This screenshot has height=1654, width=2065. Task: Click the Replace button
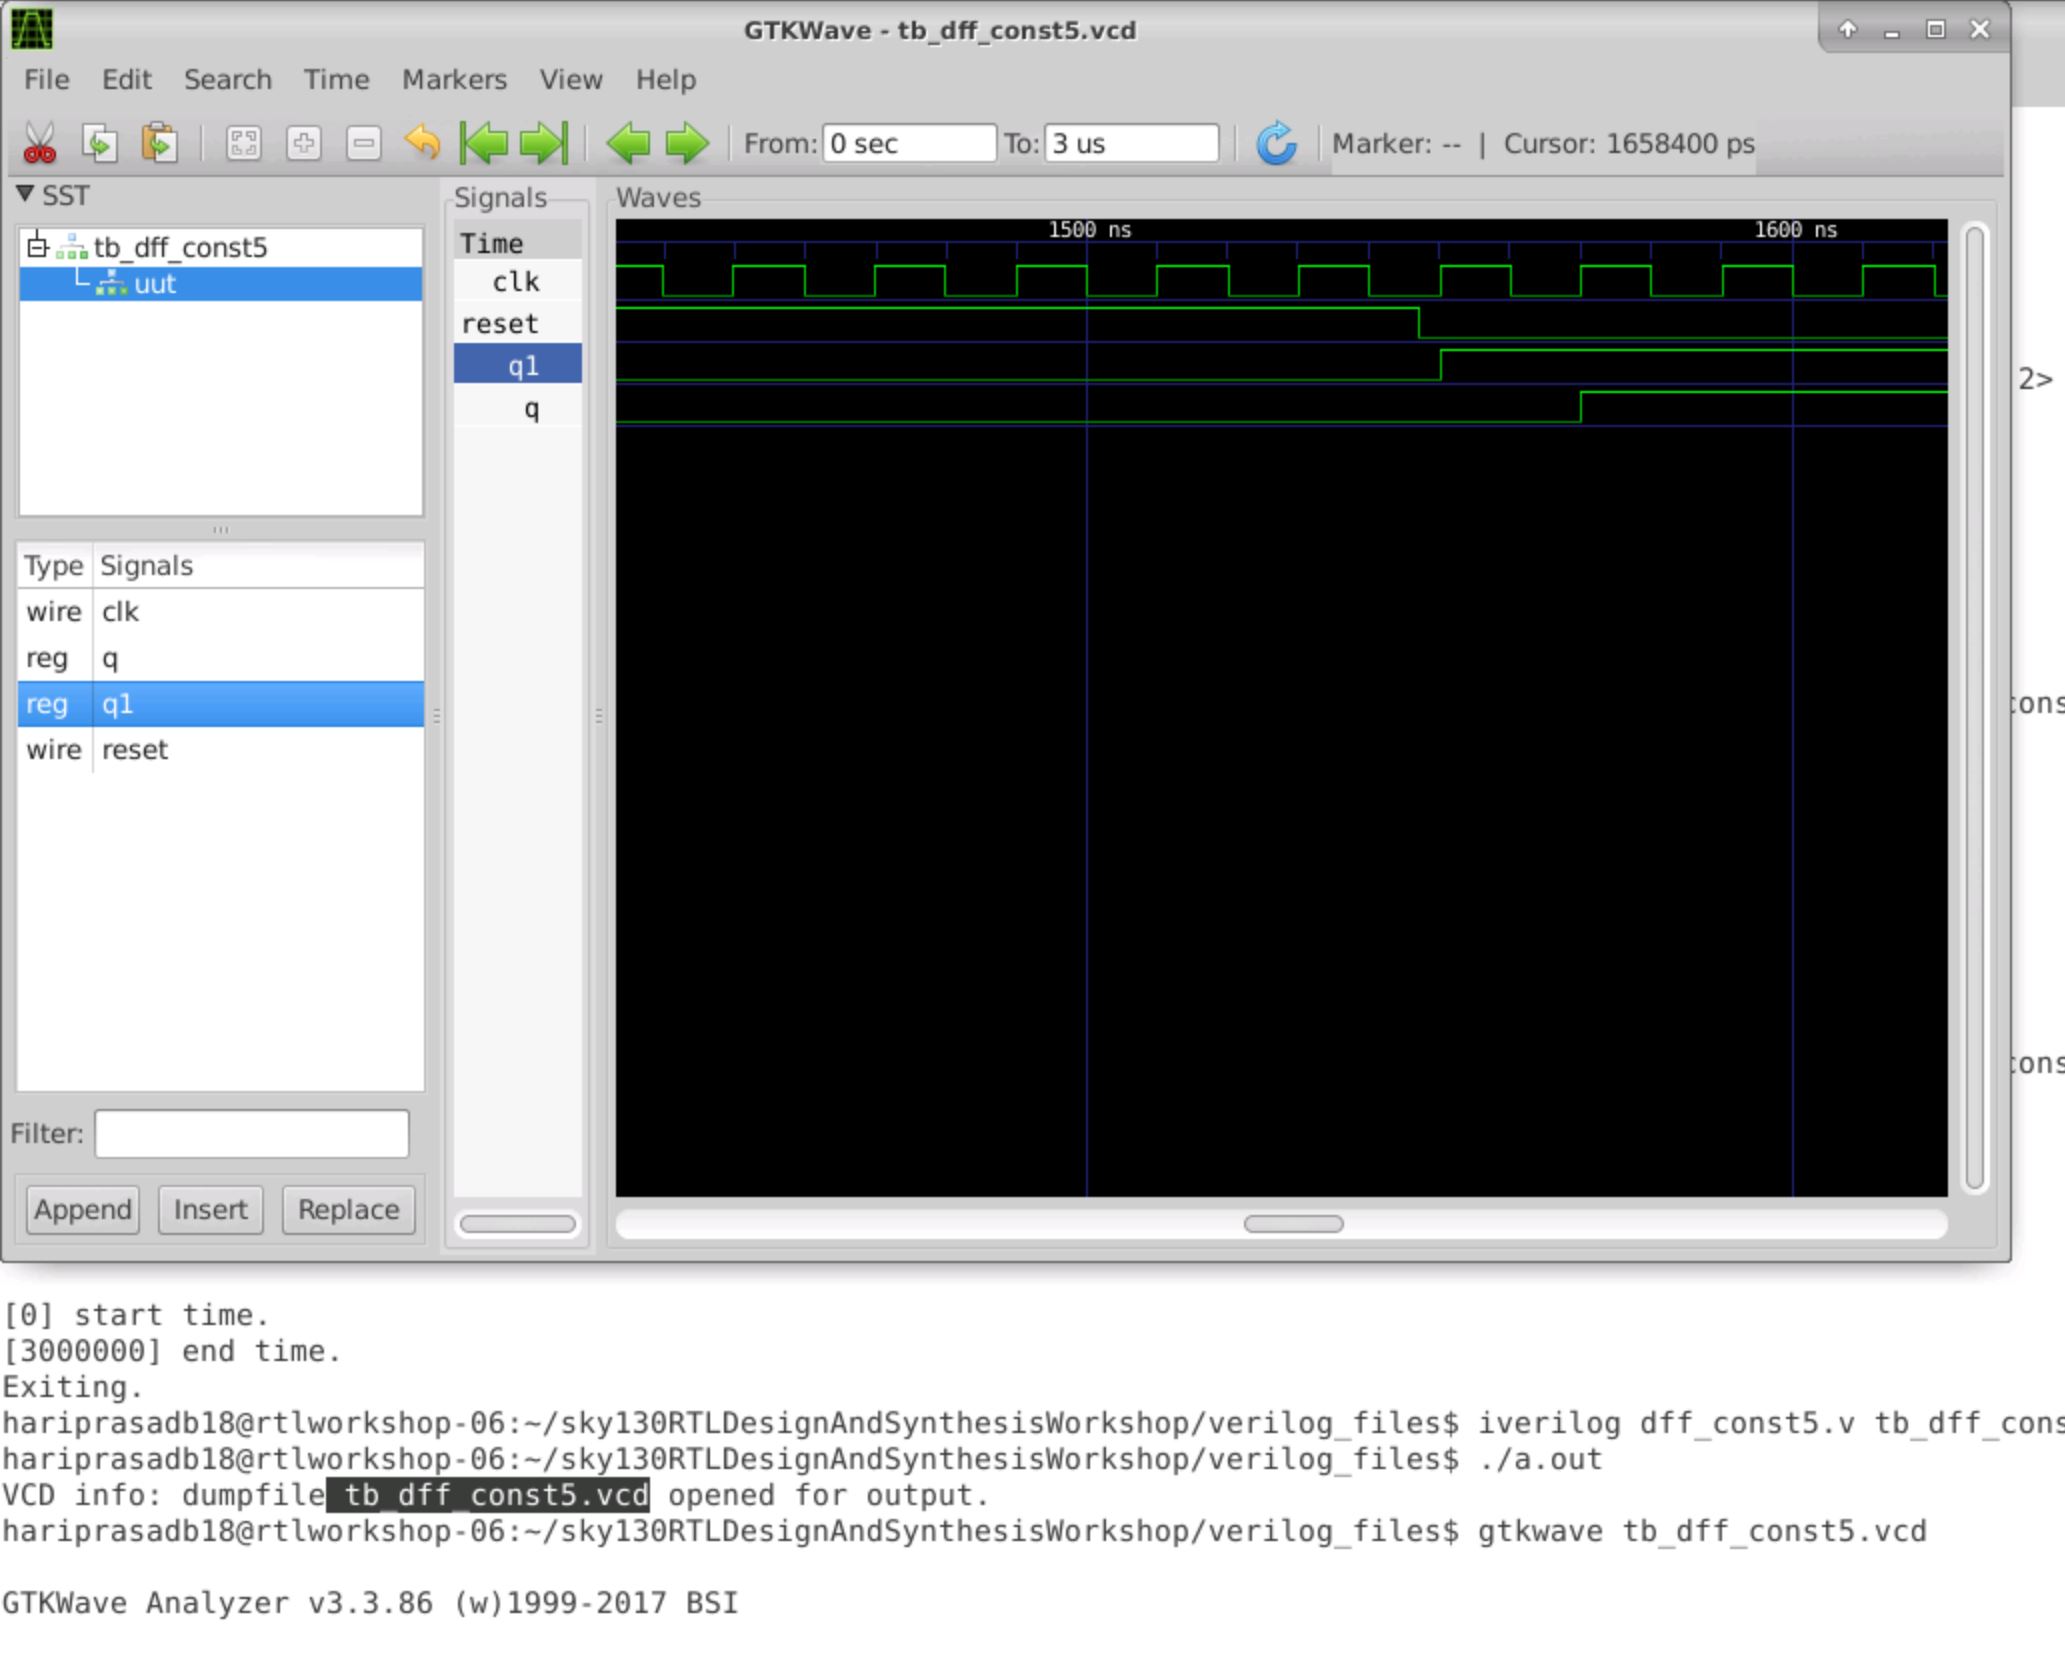point(347,1210)
